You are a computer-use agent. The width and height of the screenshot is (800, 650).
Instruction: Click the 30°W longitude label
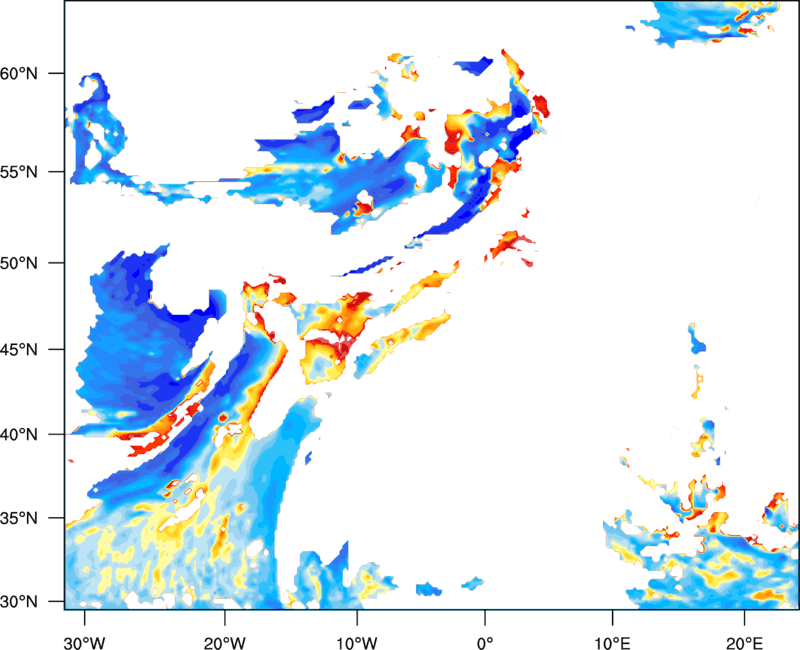[85, 643]
